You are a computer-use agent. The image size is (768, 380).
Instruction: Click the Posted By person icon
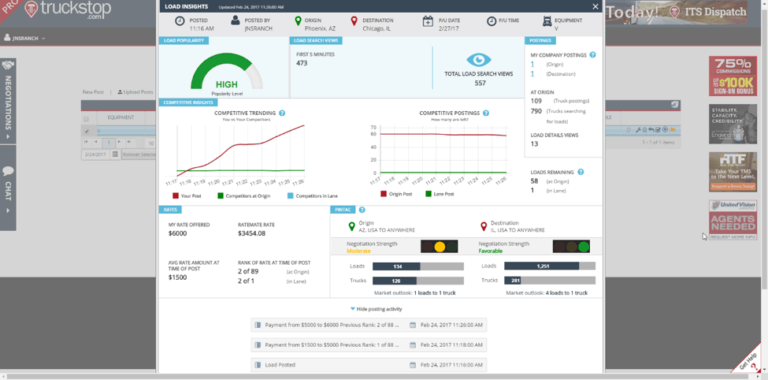(236, 21)
